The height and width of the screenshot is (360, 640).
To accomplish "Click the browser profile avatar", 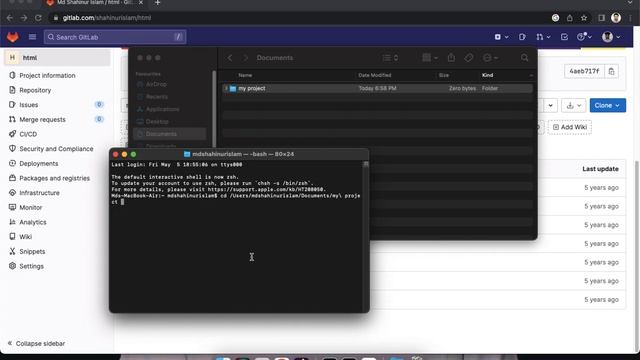I will tap(616, 18).
